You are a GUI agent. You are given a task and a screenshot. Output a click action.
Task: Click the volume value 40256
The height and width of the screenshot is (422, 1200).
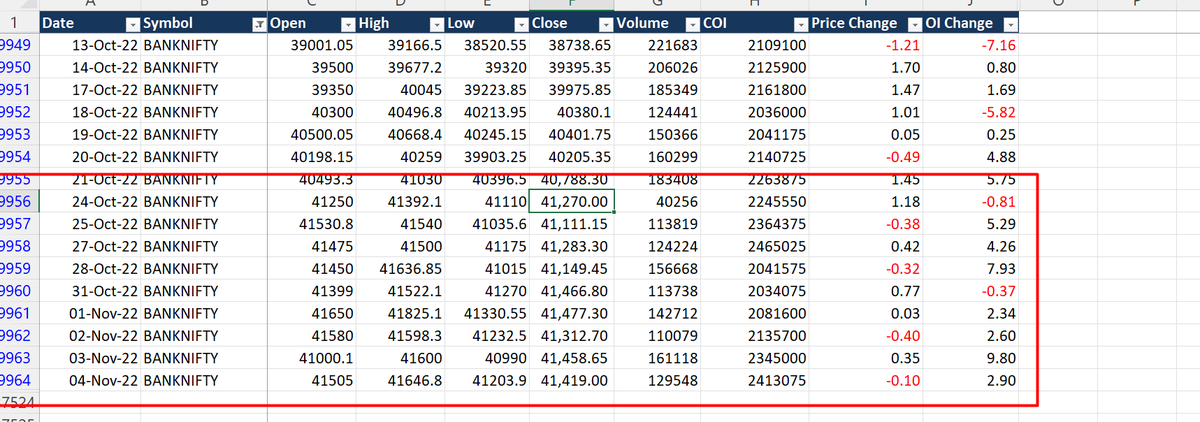(677, 202)
